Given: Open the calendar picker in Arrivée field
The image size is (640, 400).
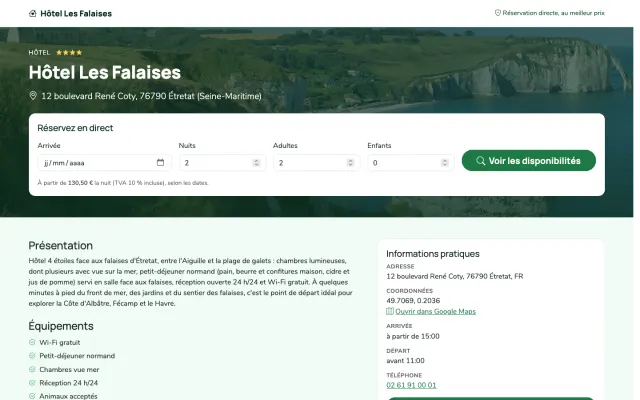Looking at the screenshot, I should pyautogui.click(x=160, y=162).
